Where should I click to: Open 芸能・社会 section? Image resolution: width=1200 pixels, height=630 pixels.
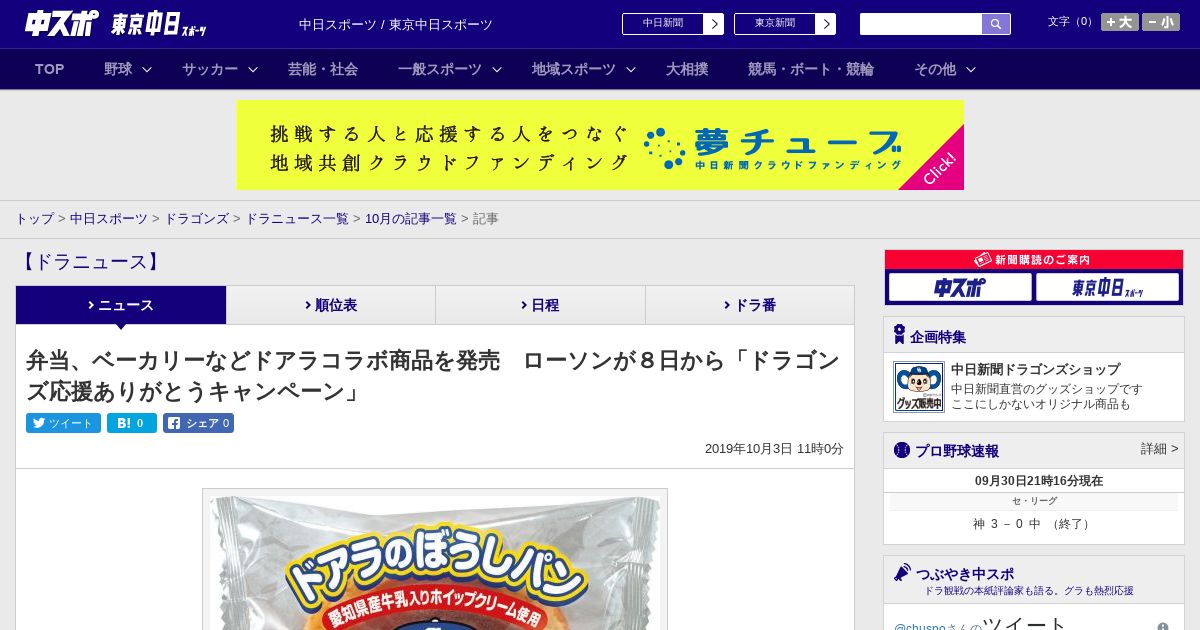coord(323,69)
